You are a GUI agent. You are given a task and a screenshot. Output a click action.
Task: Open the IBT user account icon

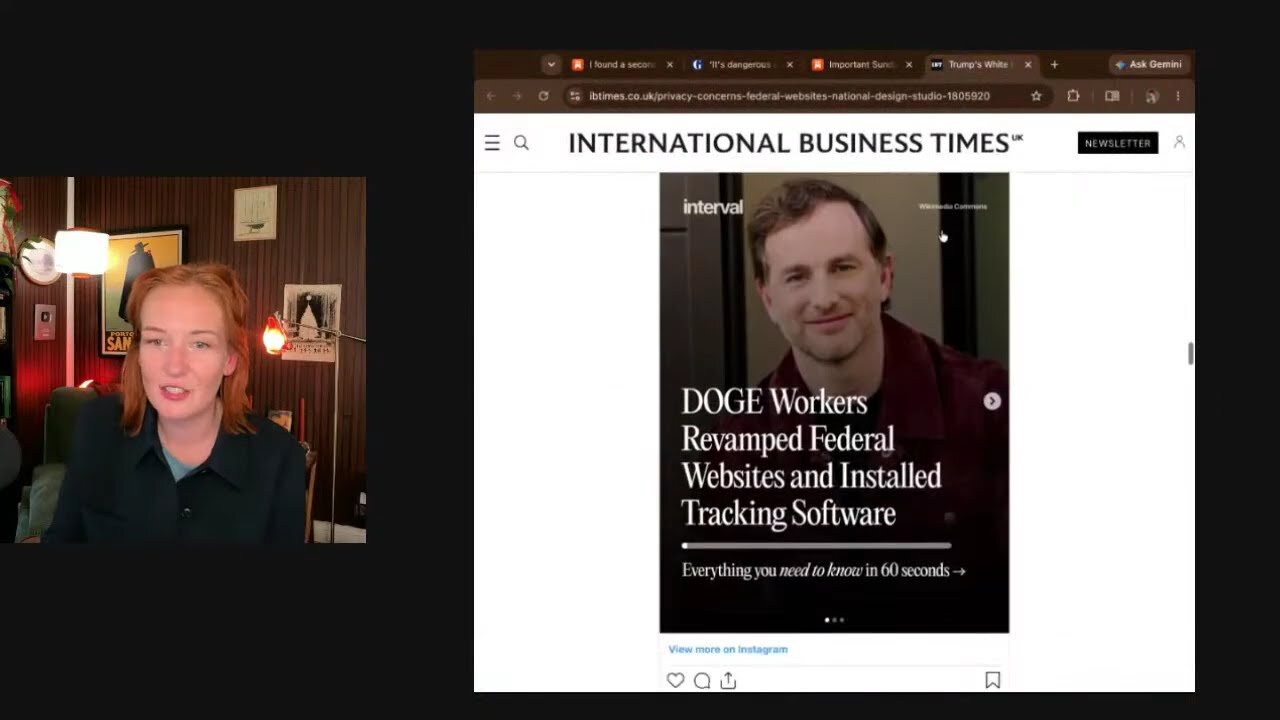tap(1179, 142)
